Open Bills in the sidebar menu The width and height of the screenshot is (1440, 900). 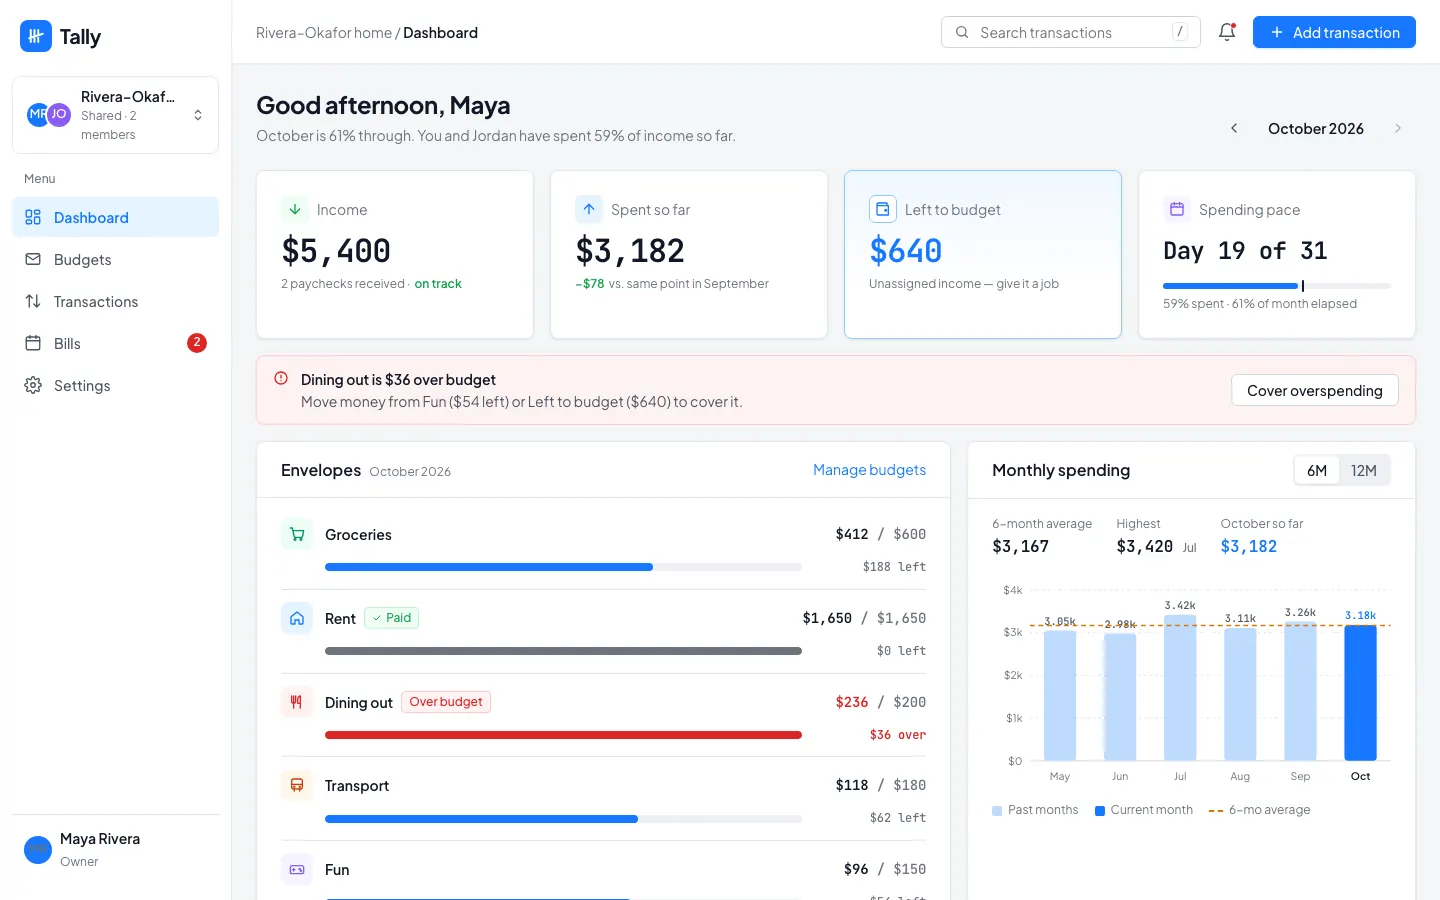click(115, 343)
